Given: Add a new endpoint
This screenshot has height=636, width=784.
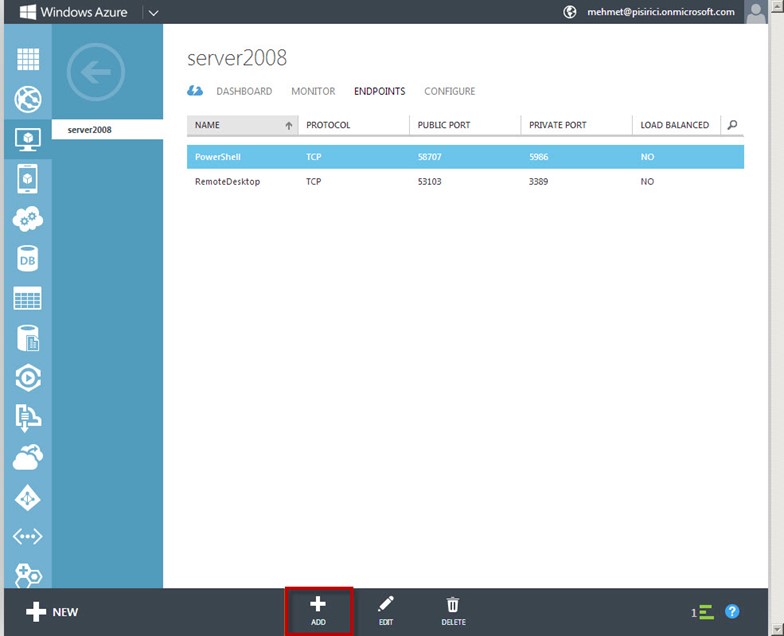Looking at the screenshot, I should [x=318, y=612].
